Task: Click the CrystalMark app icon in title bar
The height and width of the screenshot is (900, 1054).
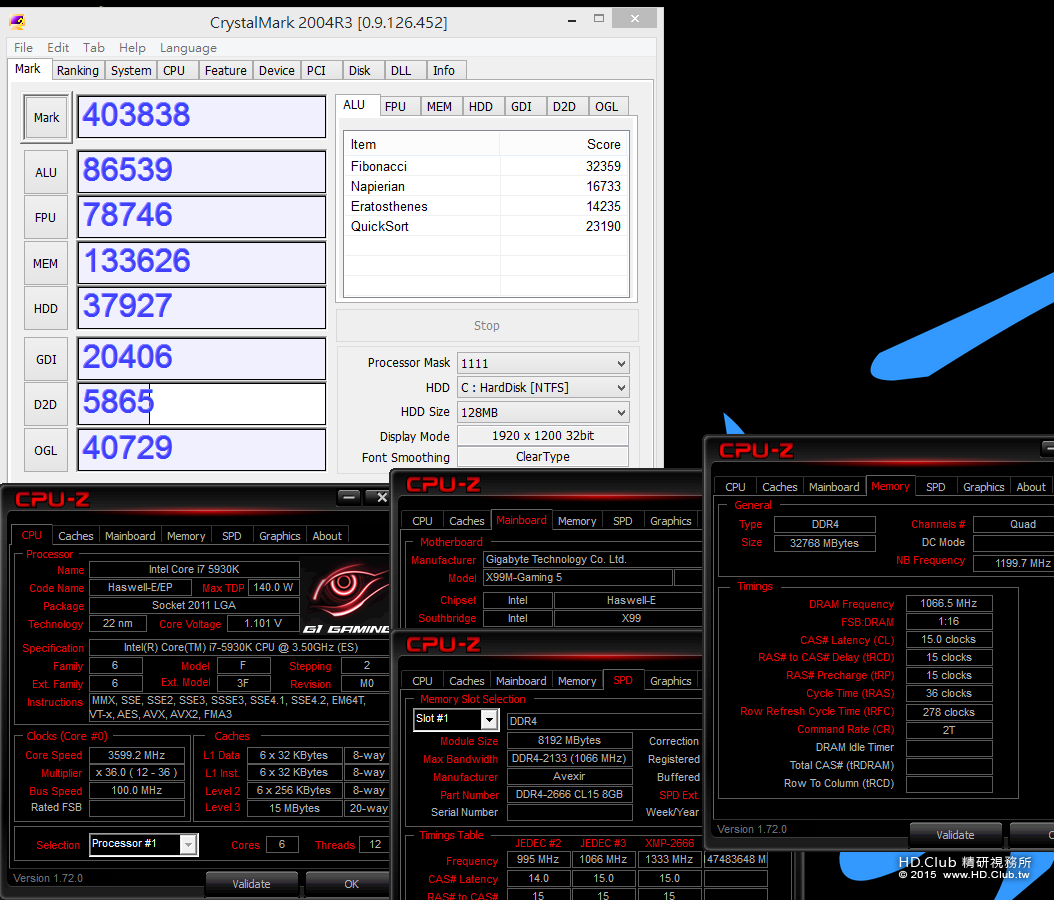Action: pyautogui.click(x=19, y=21)
